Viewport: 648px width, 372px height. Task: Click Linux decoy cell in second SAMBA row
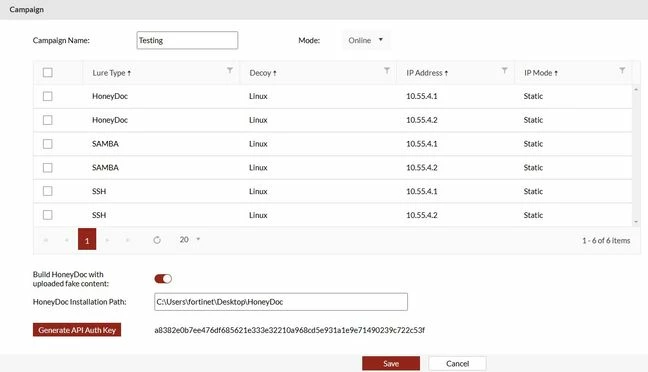258,167
